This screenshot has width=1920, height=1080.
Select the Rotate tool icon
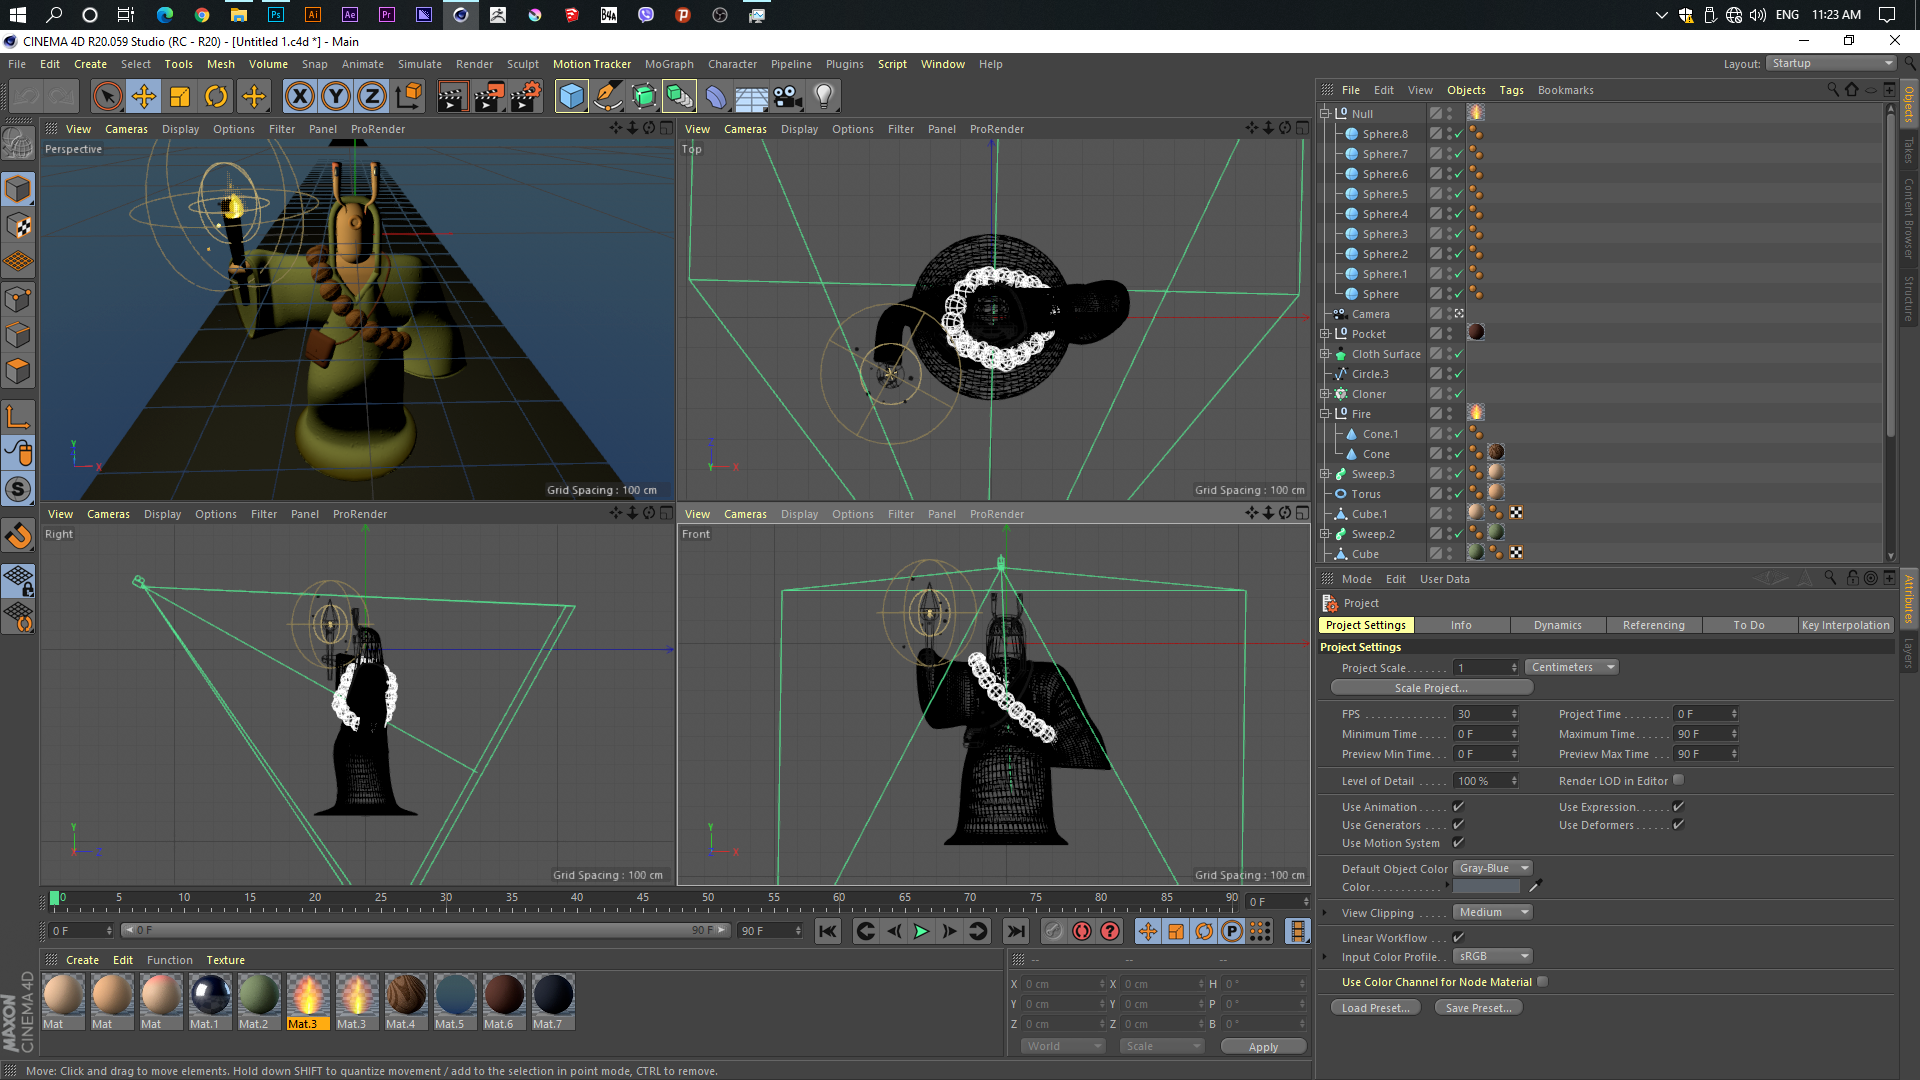[x=216, y=96]
